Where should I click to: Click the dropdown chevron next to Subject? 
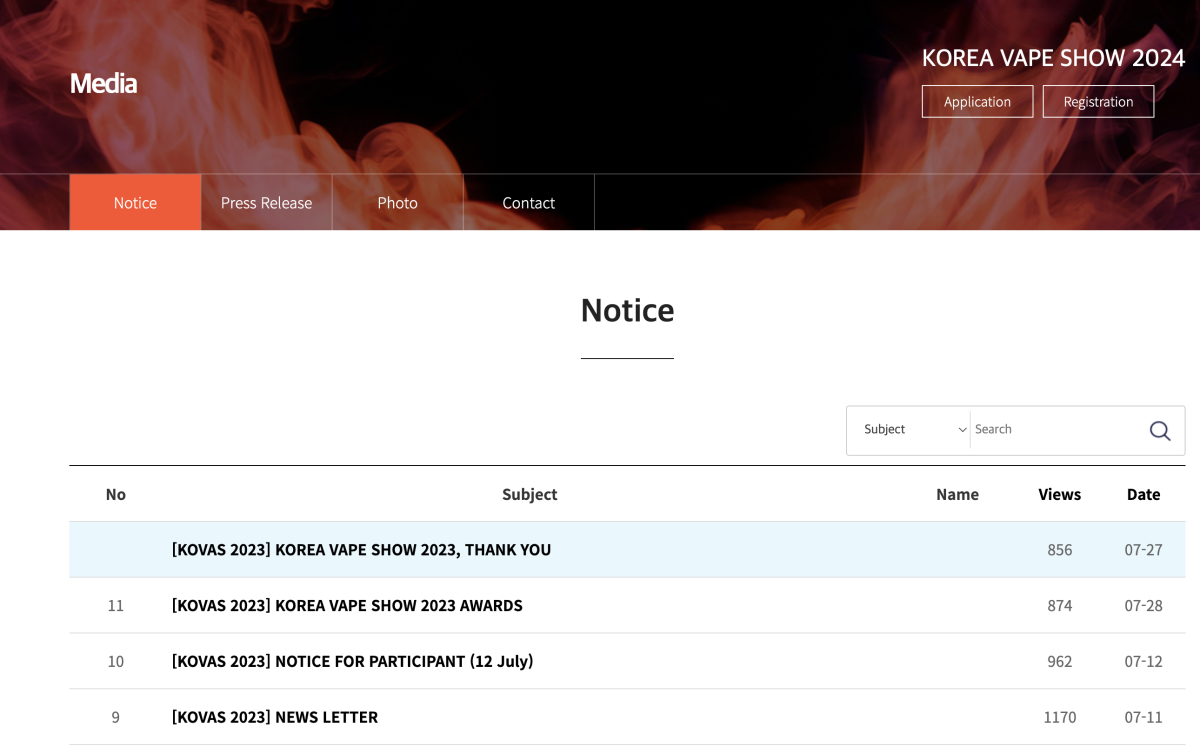(962, 430)
